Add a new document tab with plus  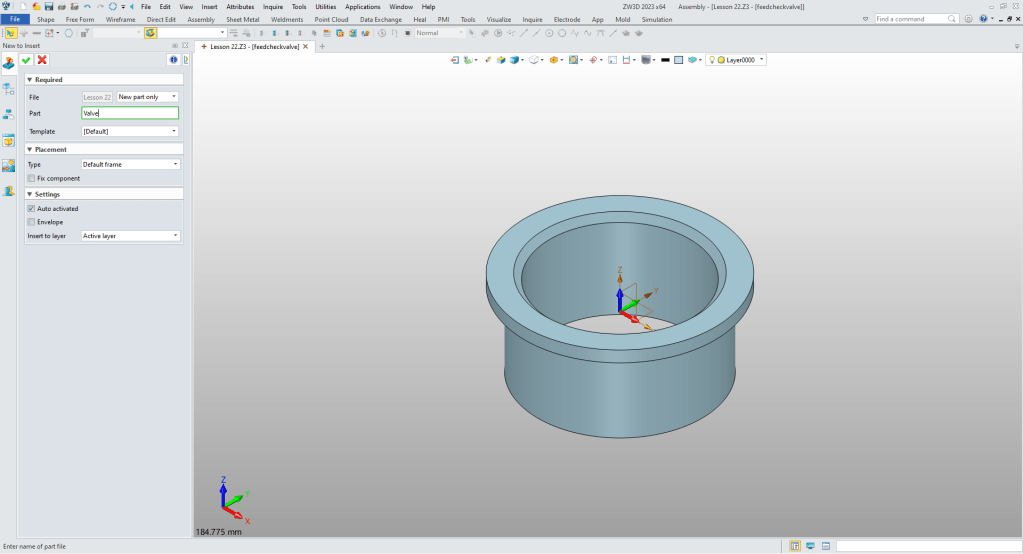pyautogui.click(x=322, y=46)
